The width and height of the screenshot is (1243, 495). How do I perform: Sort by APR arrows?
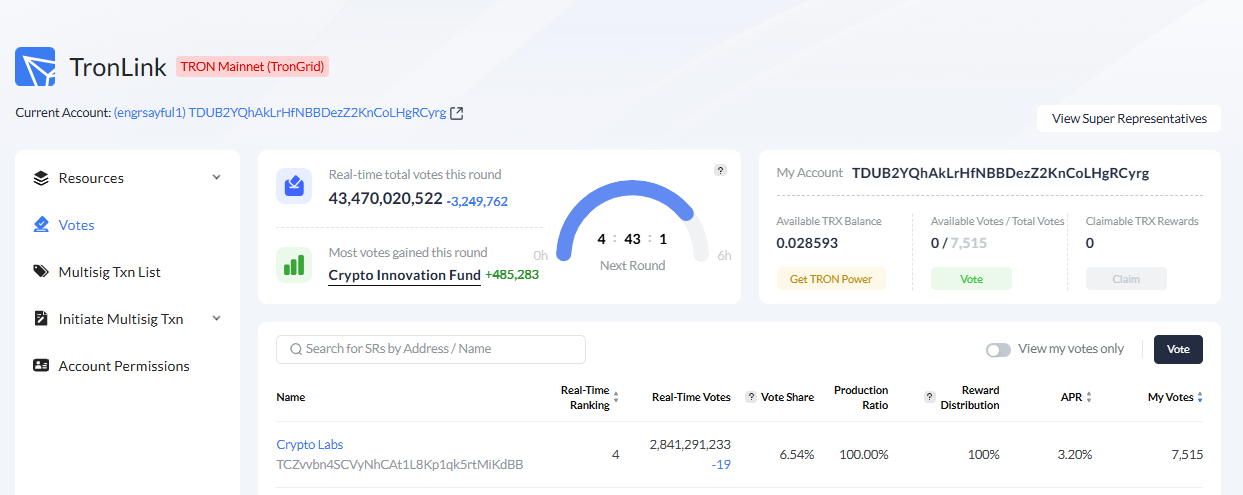pyautogui.click(x=1089, y=397)
